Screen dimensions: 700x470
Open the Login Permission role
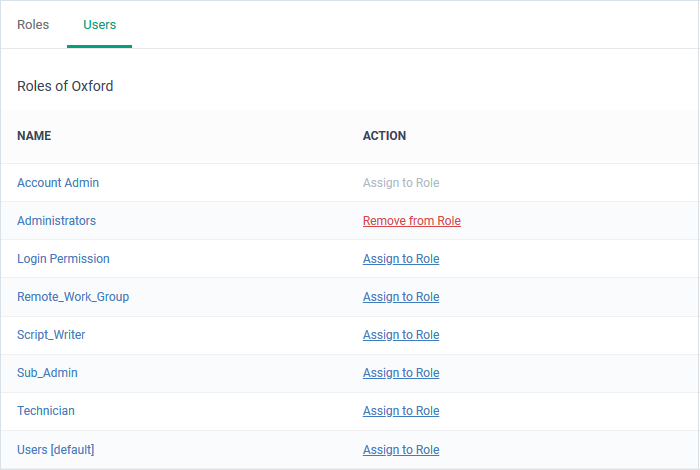63,258
